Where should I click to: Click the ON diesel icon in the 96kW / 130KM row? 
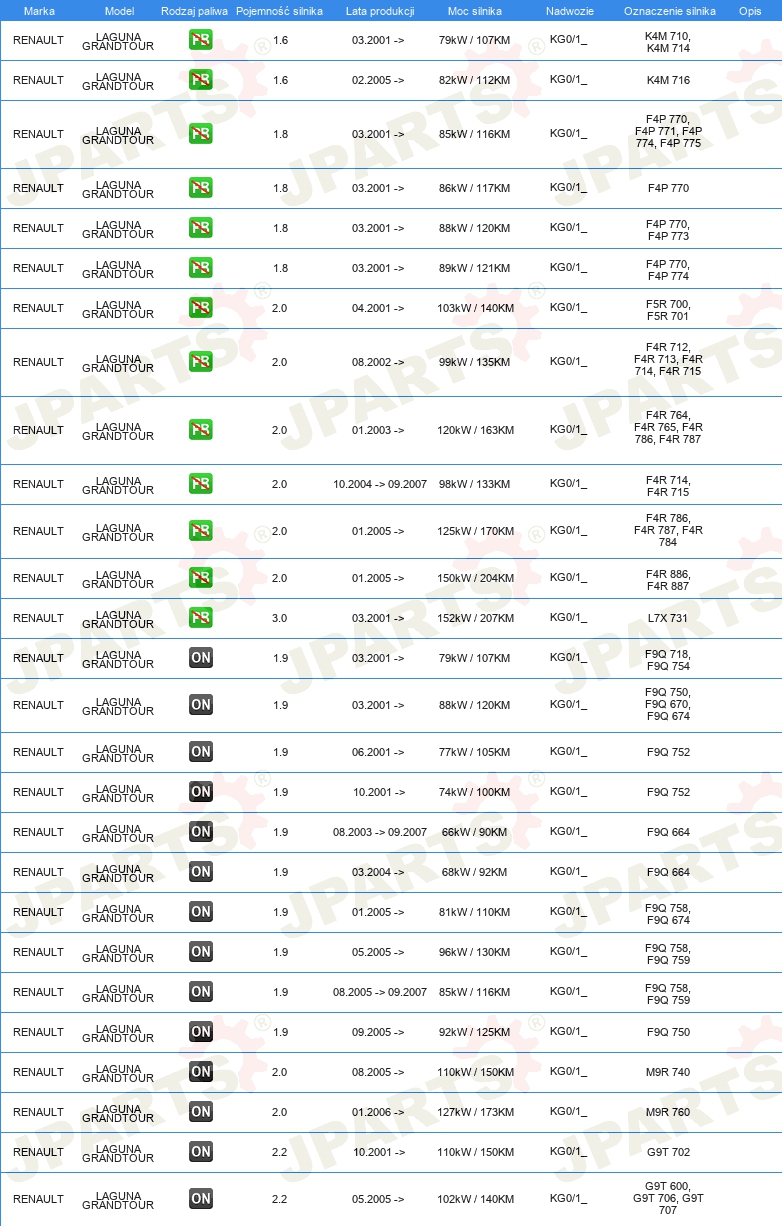pyautogui.click(x=201, y=952)
